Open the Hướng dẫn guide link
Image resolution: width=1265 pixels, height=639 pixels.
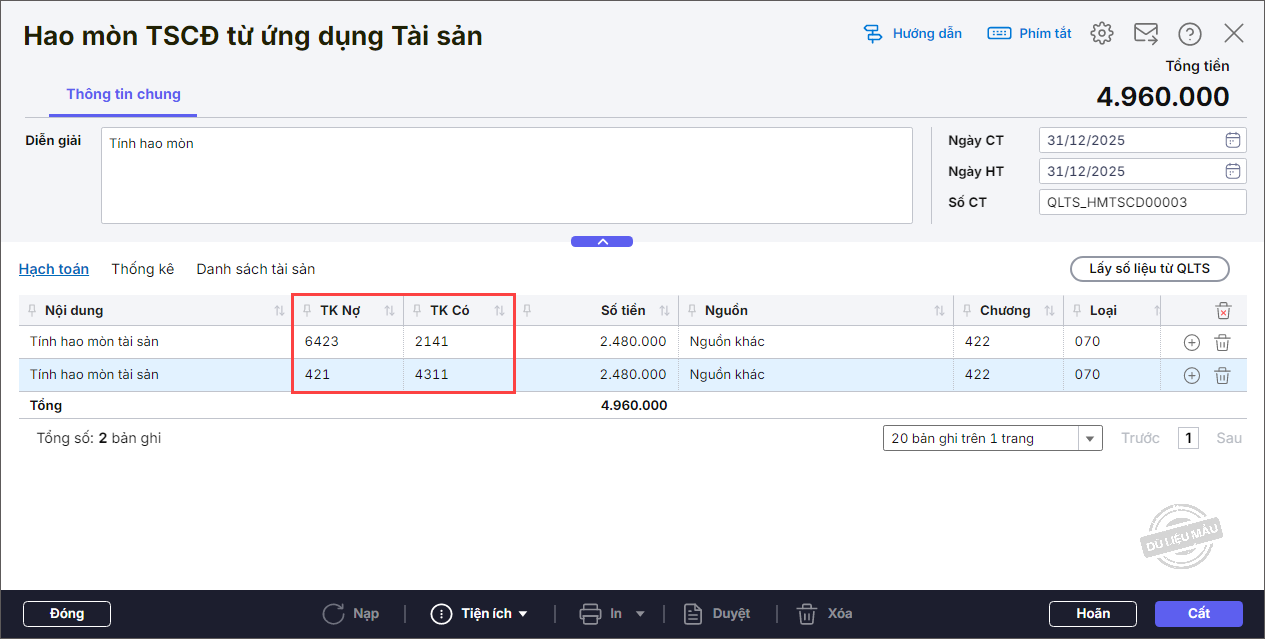tap(912, 33)
